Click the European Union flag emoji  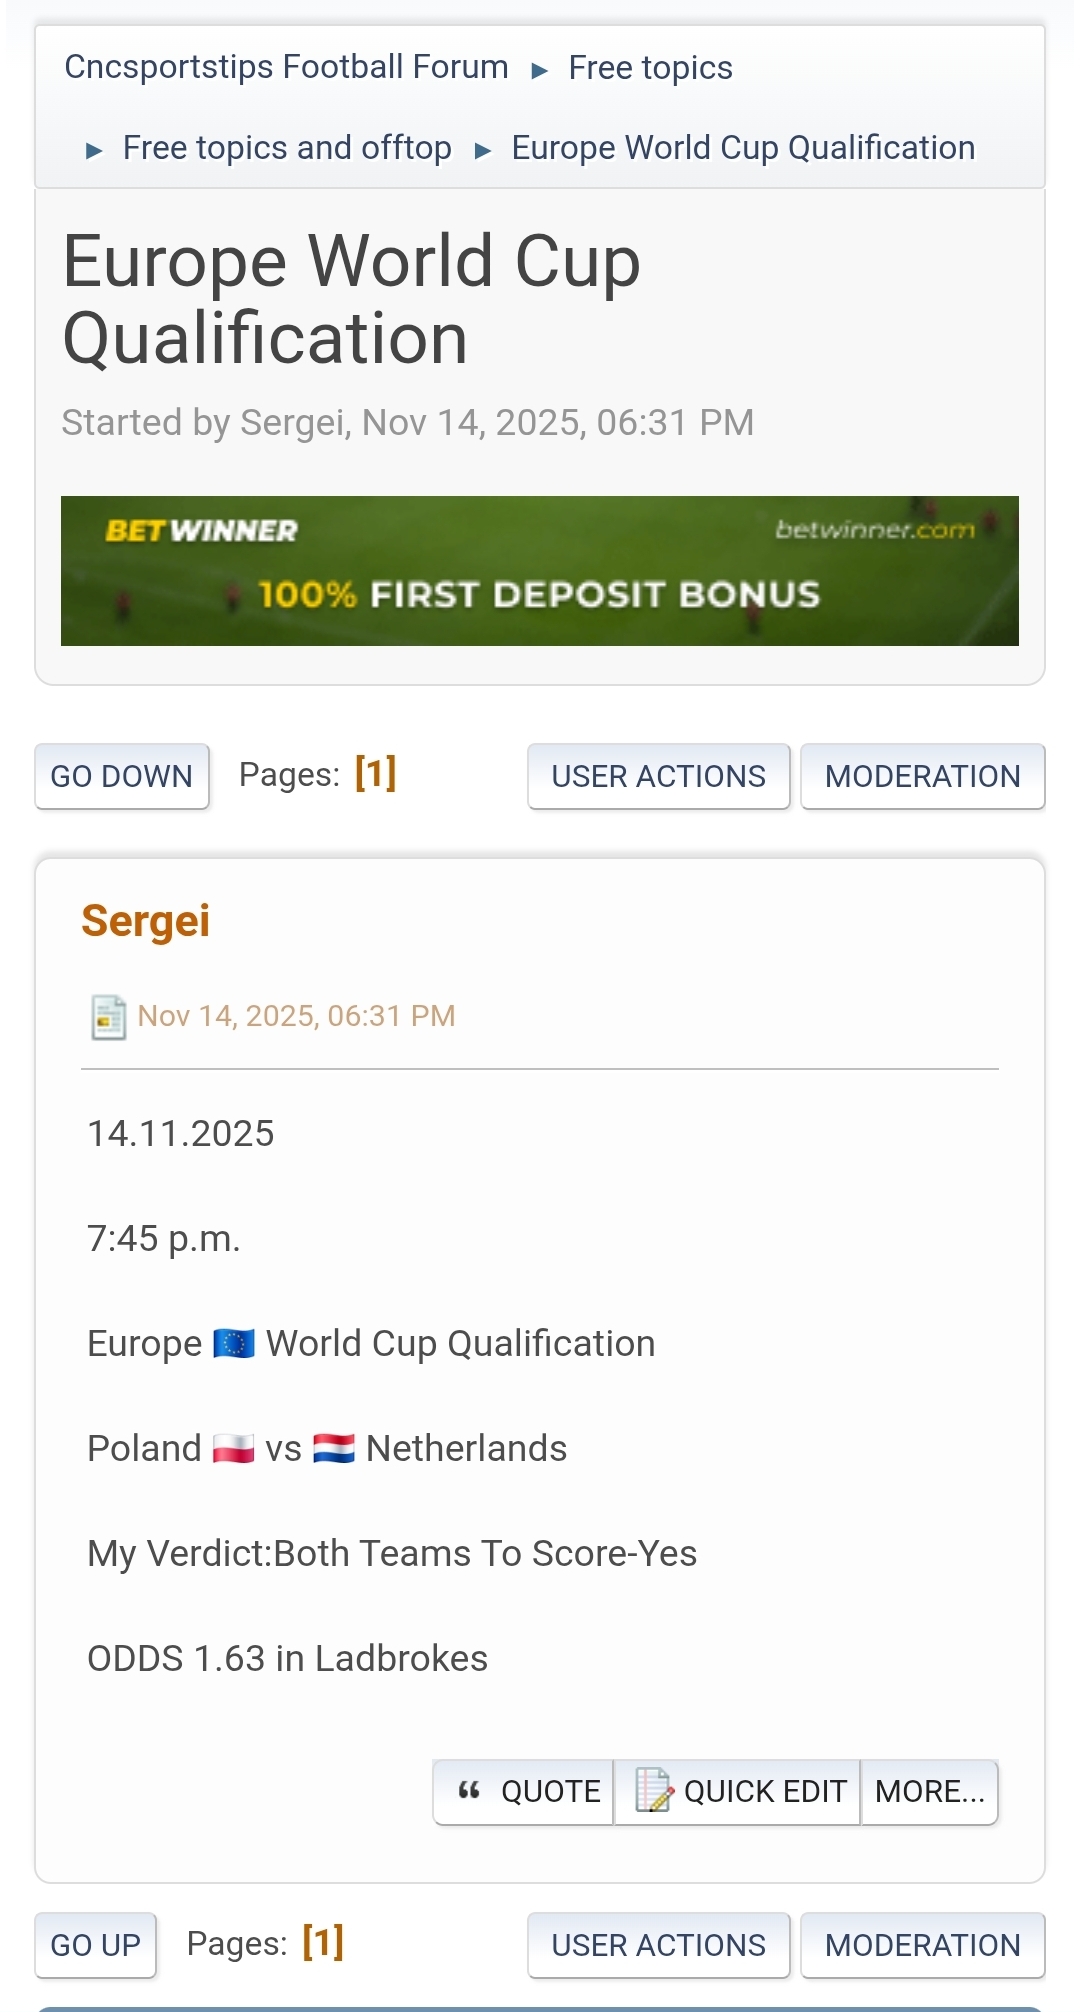(234, 1344)
